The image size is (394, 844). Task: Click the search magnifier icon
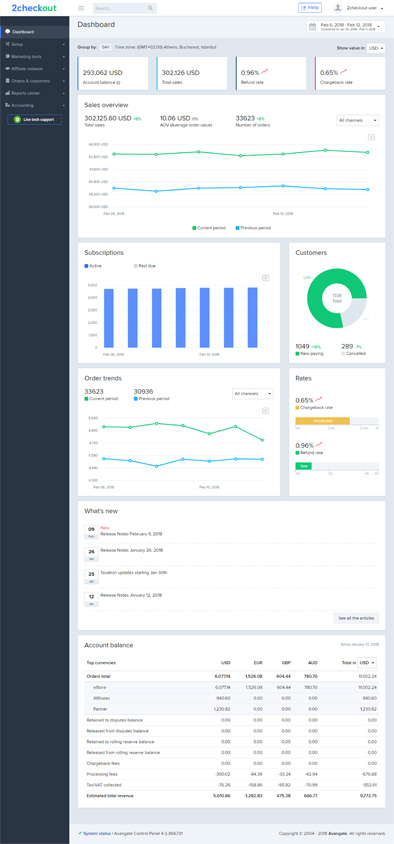point(150,9)
